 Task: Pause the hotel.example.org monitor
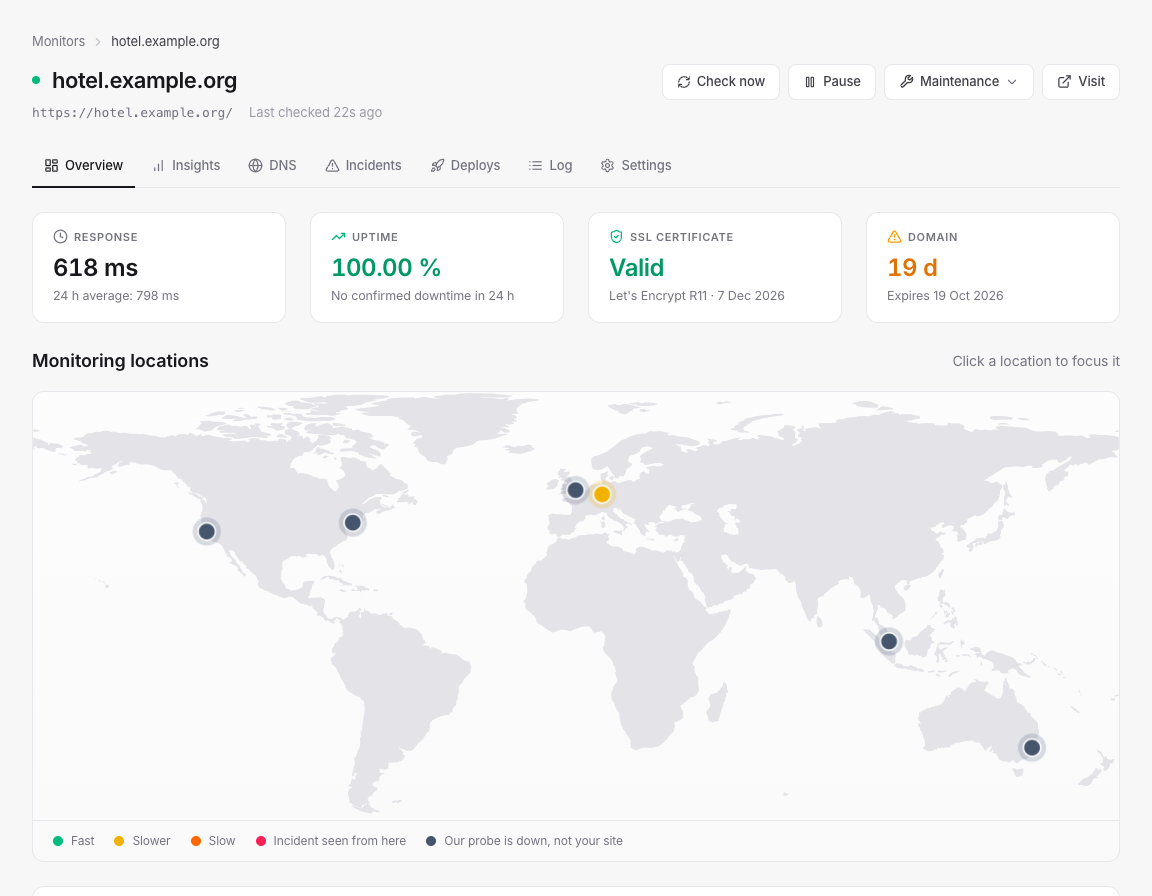(832, 82)
